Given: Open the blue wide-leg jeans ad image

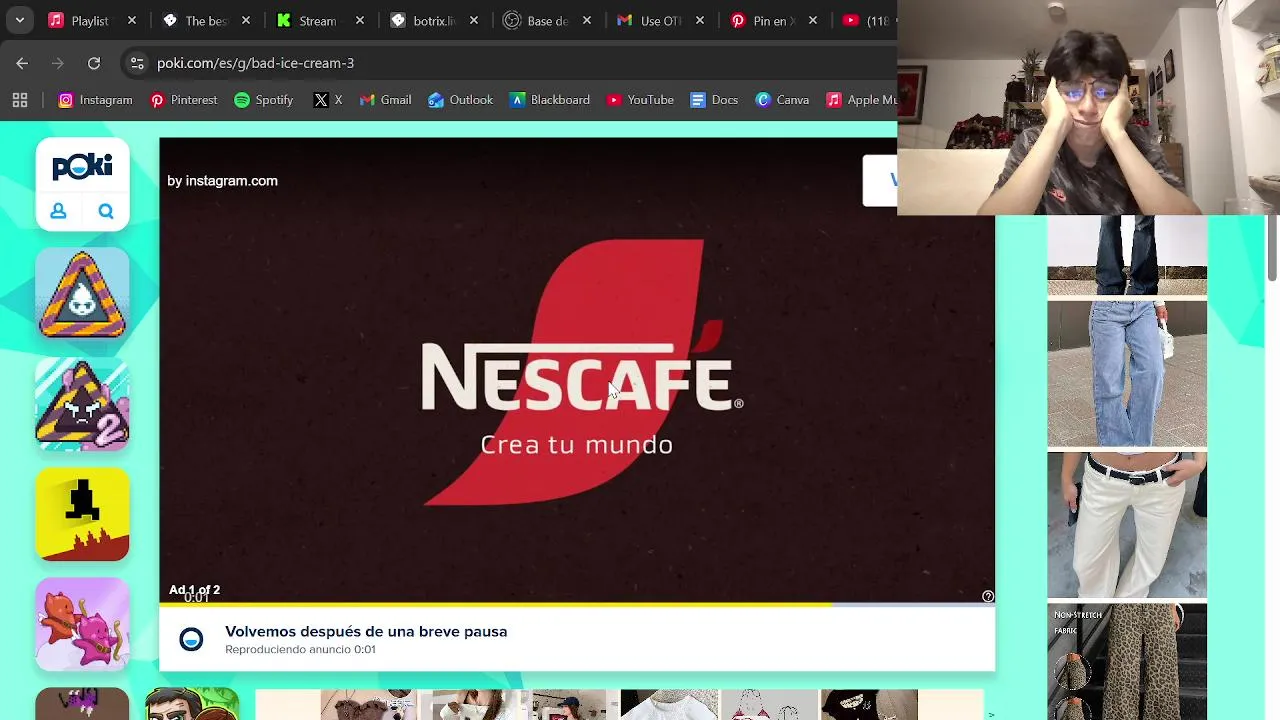Looking at the screenshot, I should 1127,373.
